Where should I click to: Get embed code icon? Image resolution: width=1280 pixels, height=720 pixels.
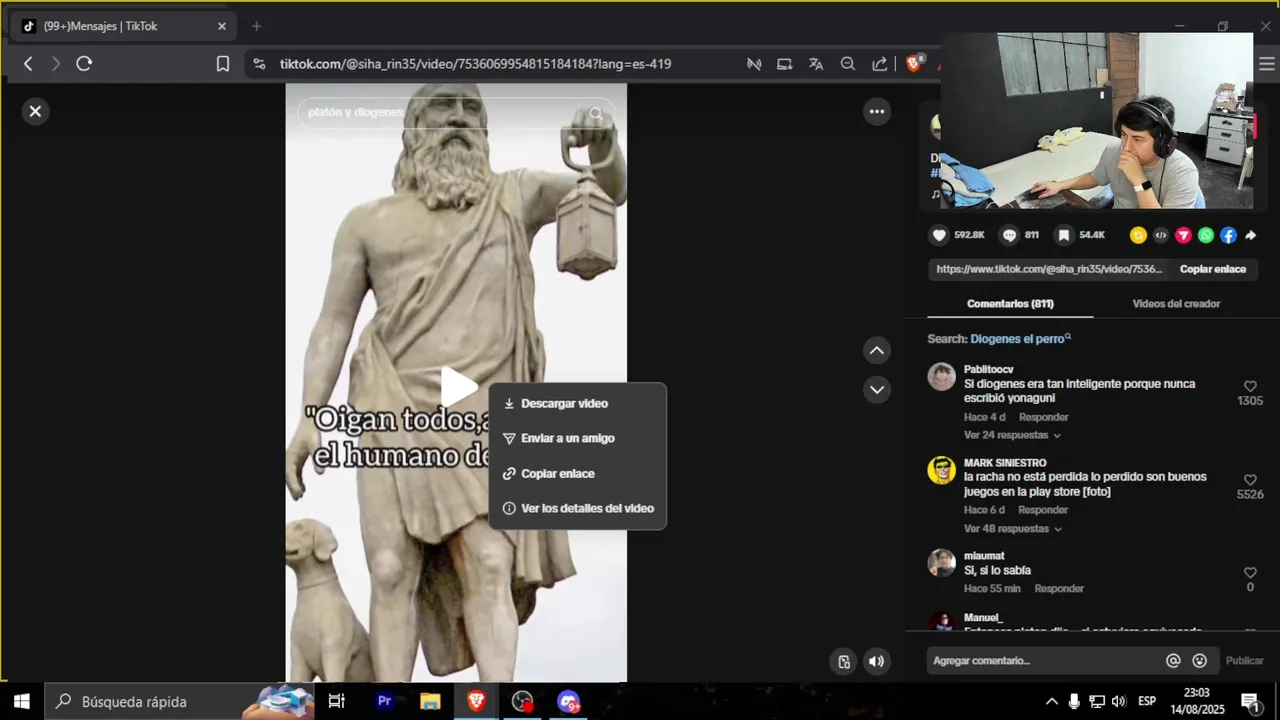pos(1161,235)
